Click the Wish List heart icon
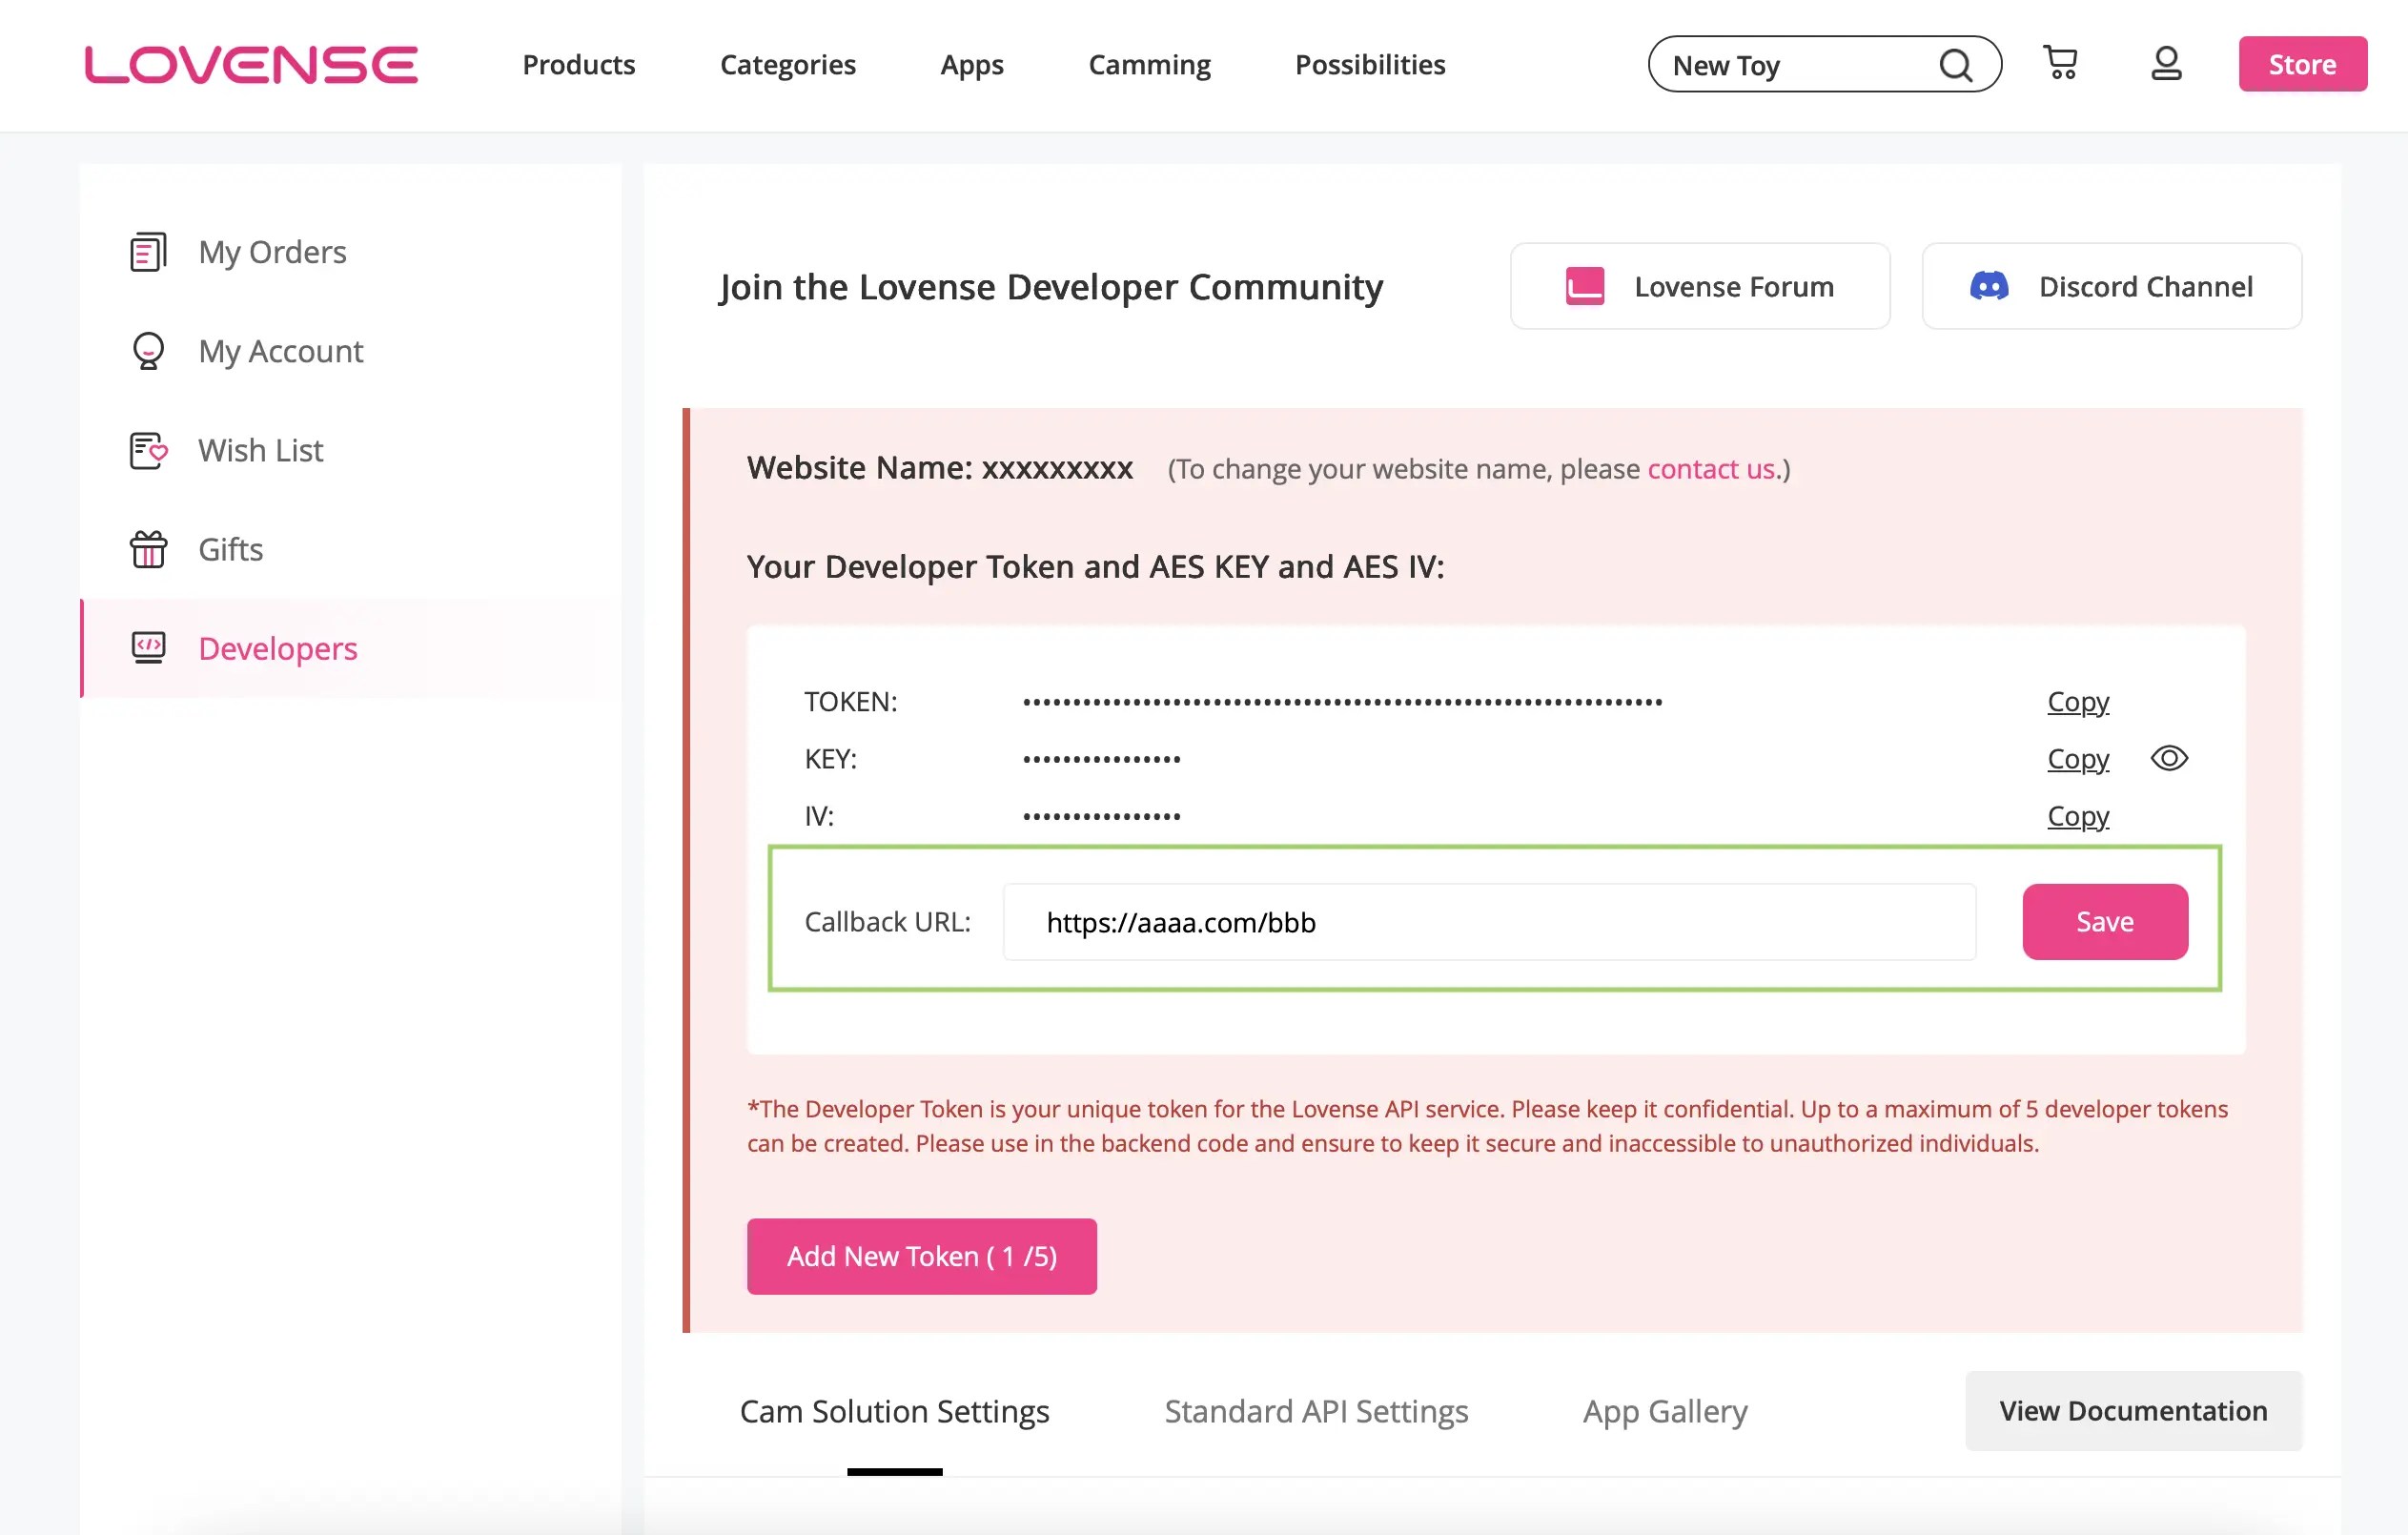This screenshot has width=2408, height=1535. 148,451
